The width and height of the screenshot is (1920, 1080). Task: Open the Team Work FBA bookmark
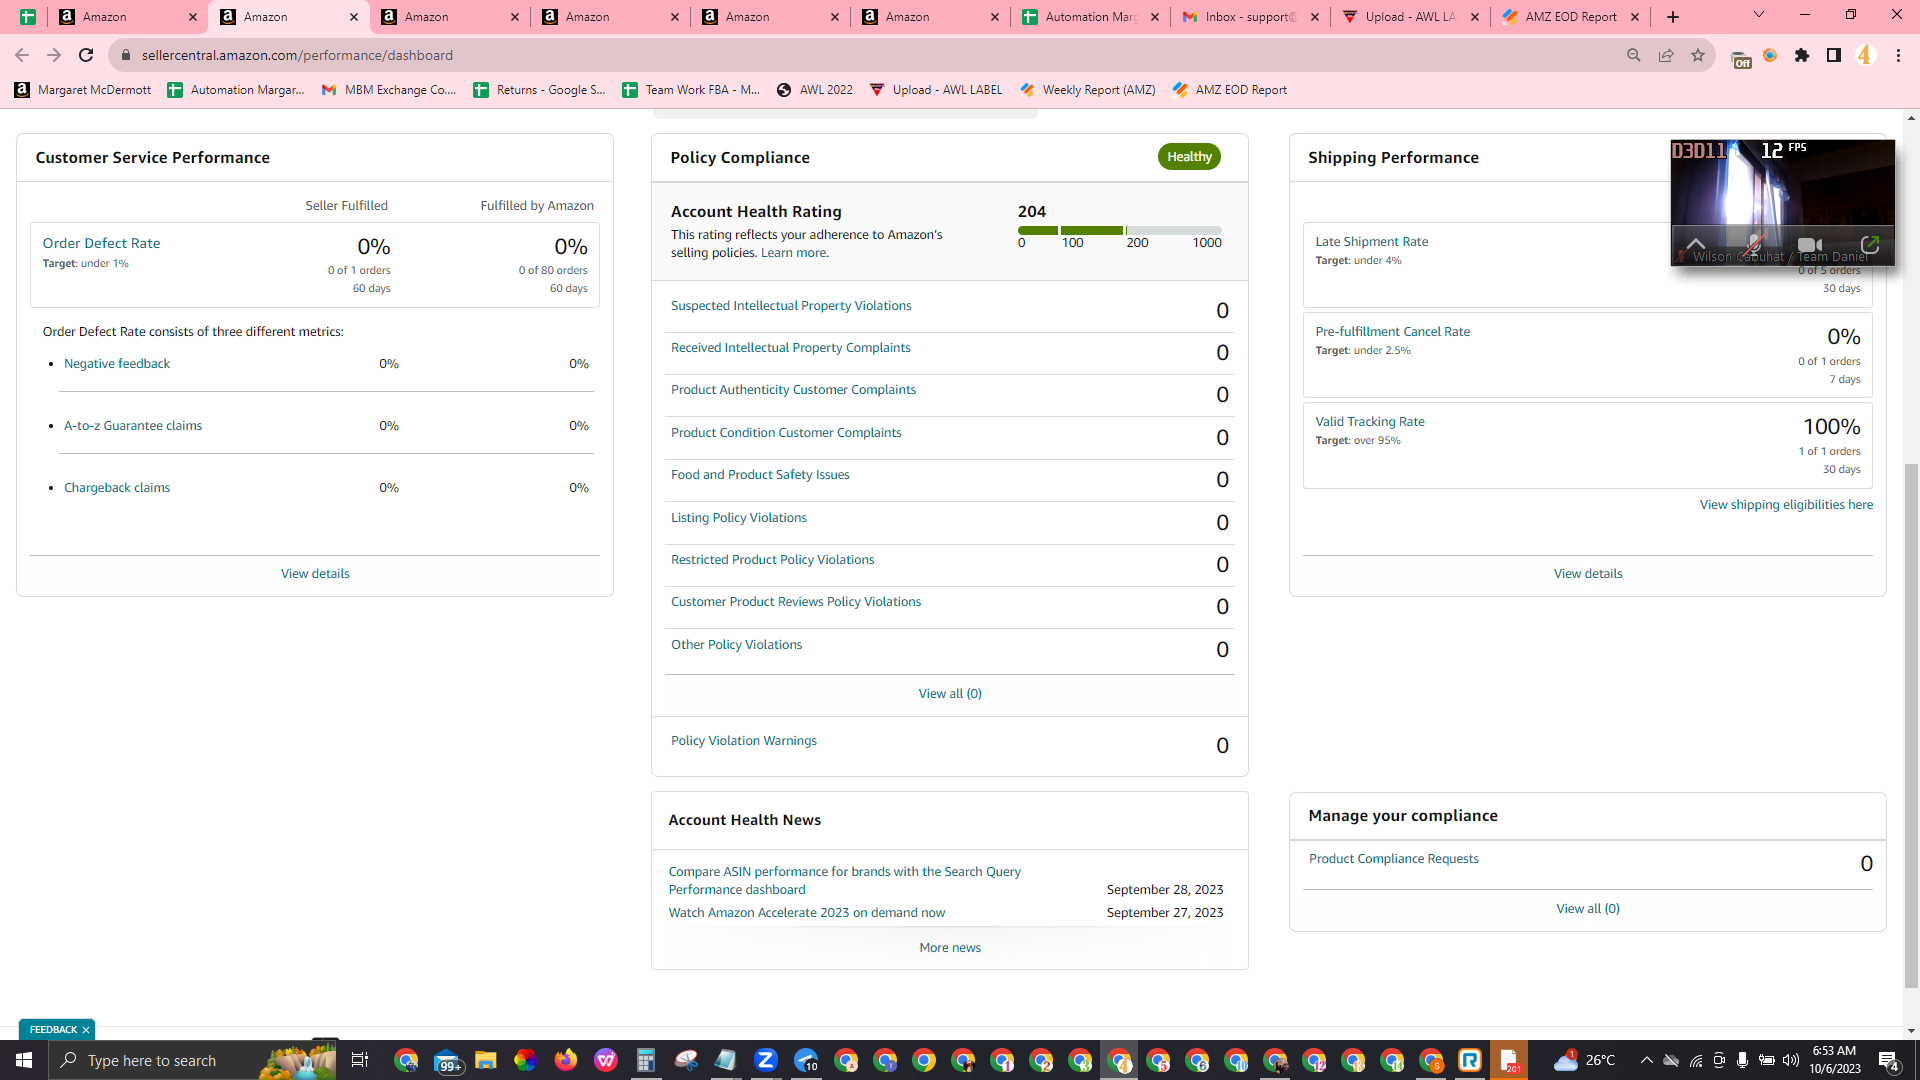click(691, 90)
